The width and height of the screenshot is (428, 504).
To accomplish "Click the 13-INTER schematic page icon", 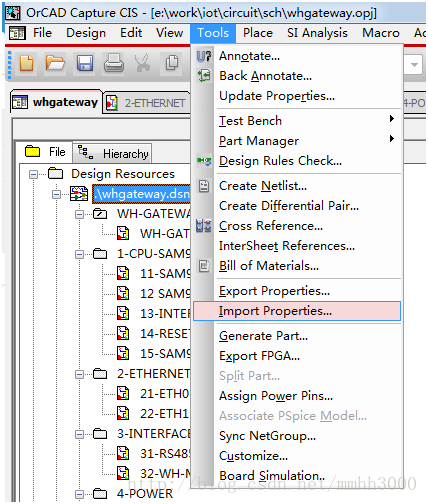I will point(123,313).
